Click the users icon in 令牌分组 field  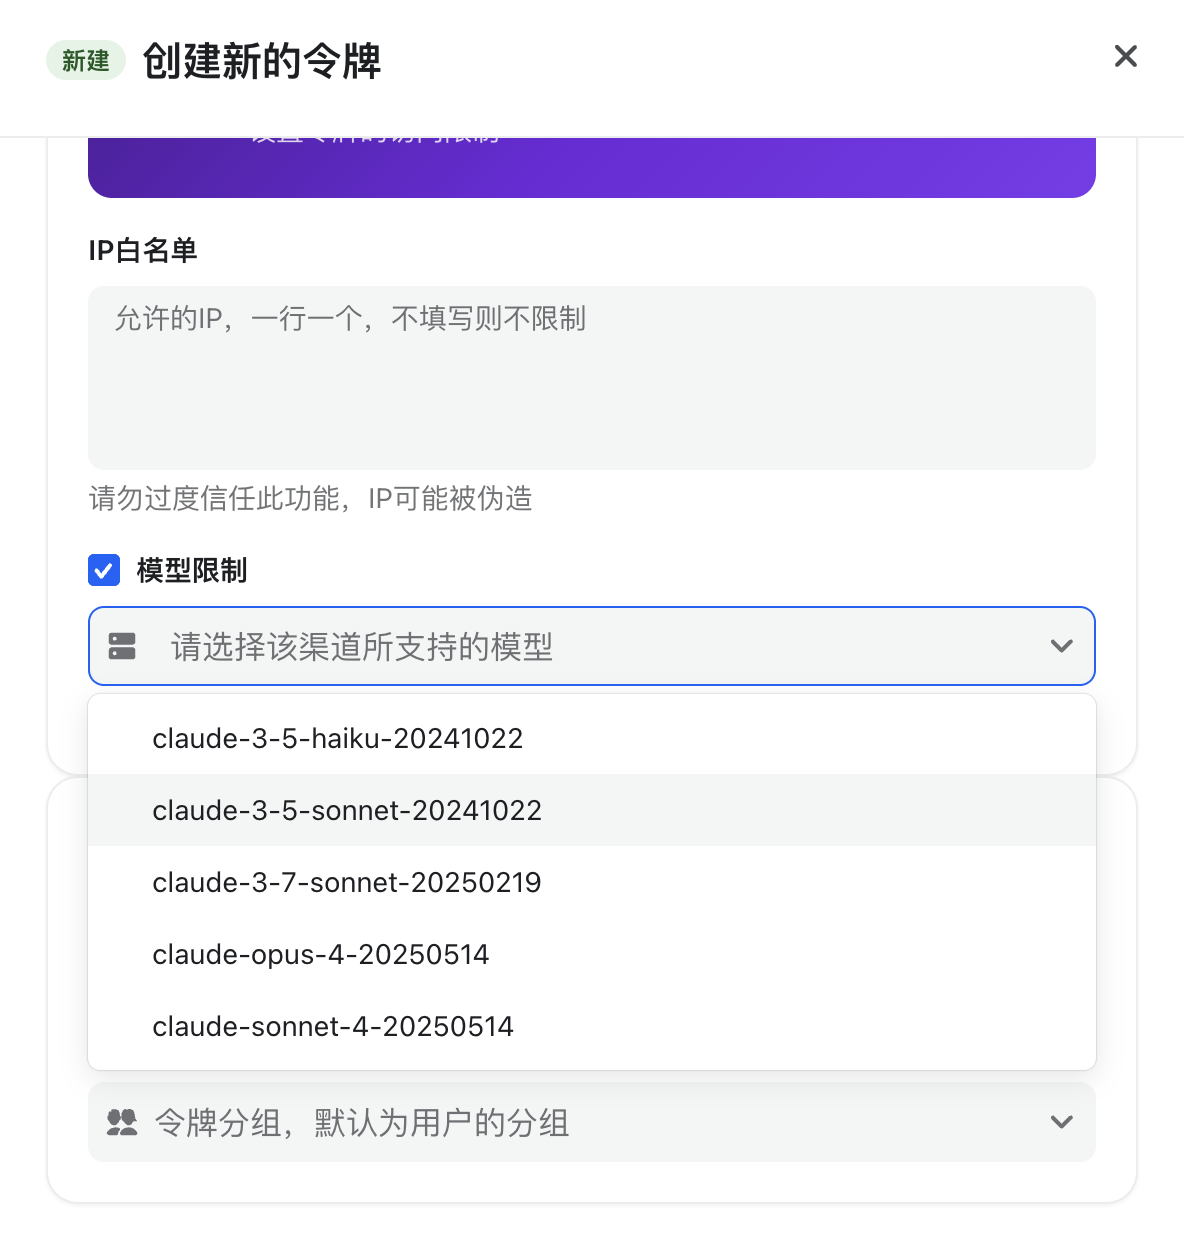pos(122,1122)
